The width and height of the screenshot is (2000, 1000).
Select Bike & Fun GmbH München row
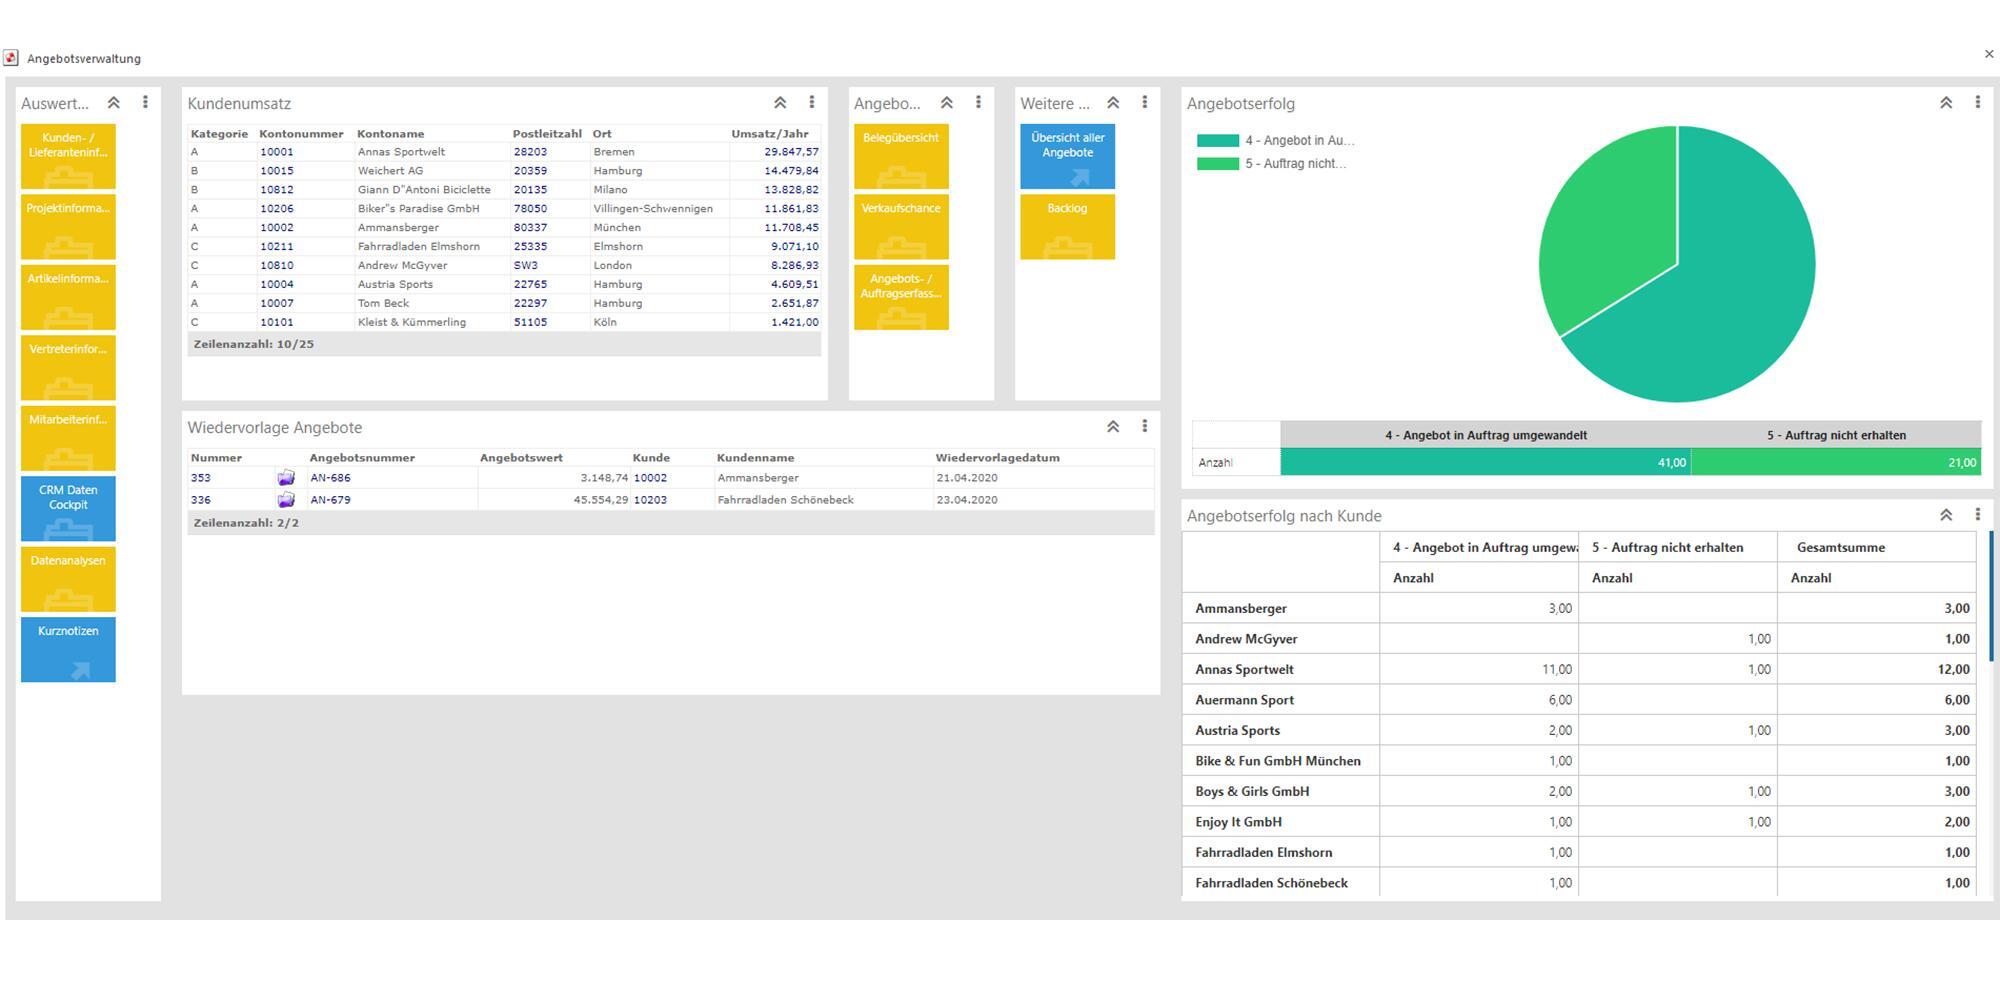tap(1579, 761)
